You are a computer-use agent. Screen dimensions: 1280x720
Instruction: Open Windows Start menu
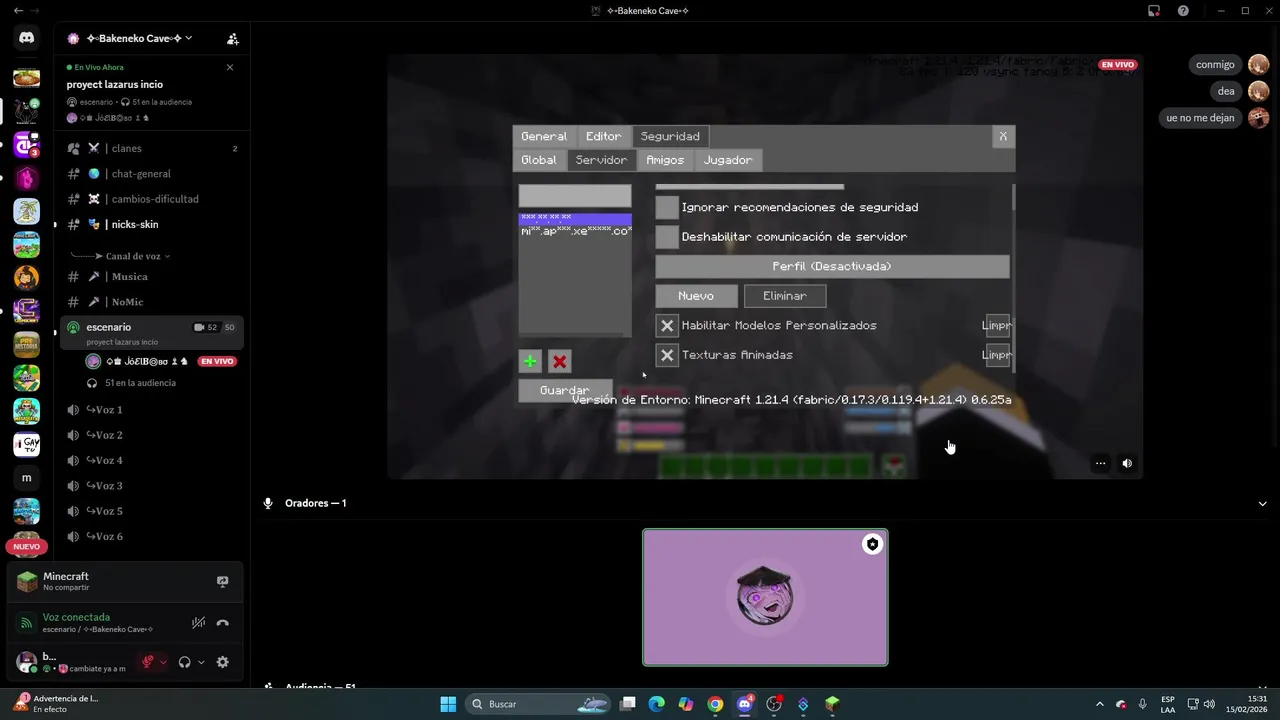(x=448, y=704)
